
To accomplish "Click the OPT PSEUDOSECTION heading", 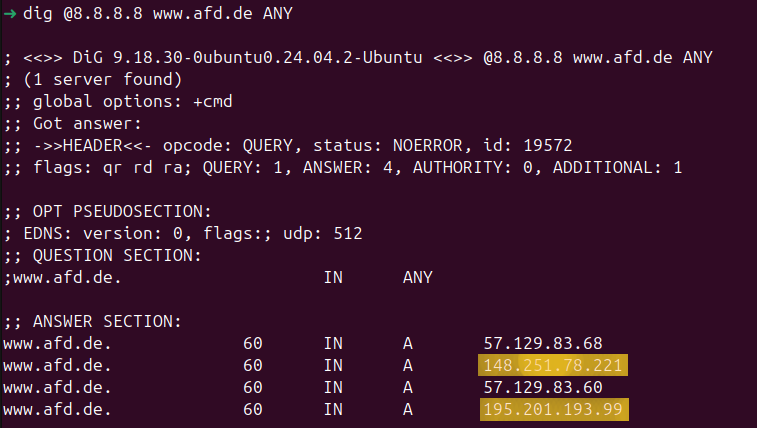I will (x=122, y=211).
